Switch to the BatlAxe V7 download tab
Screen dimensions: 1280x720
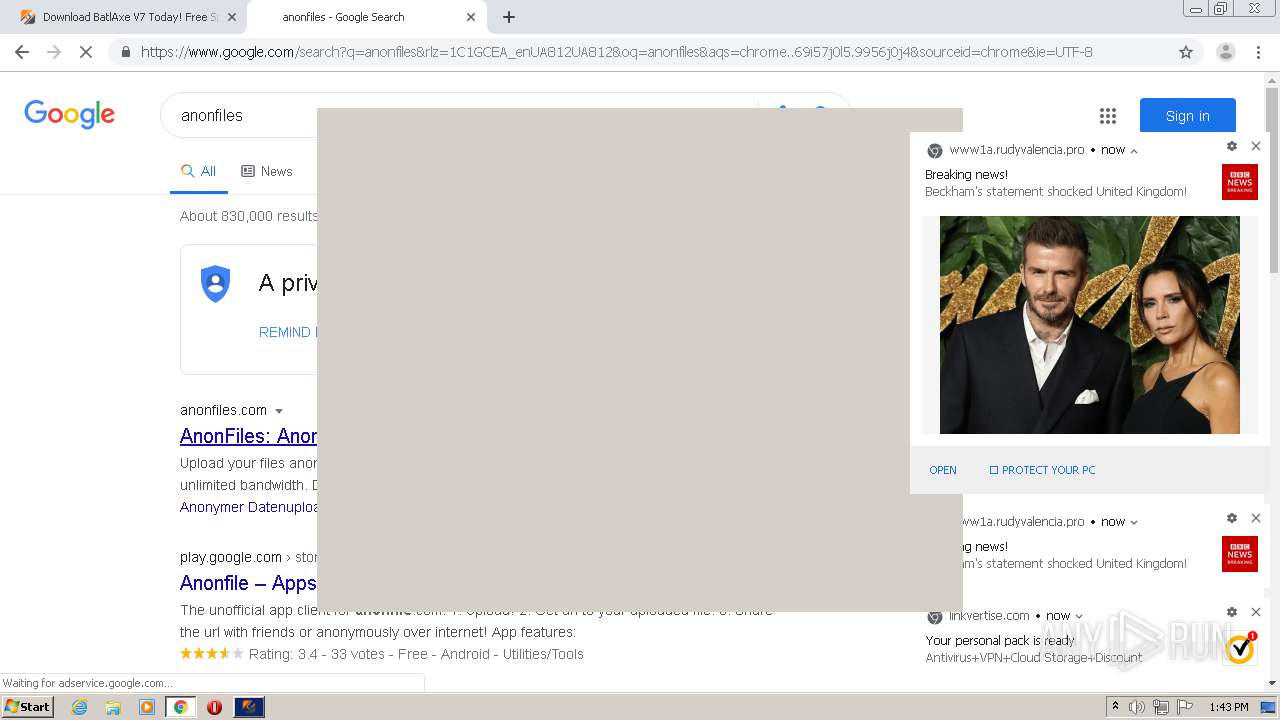click(126, 17)
